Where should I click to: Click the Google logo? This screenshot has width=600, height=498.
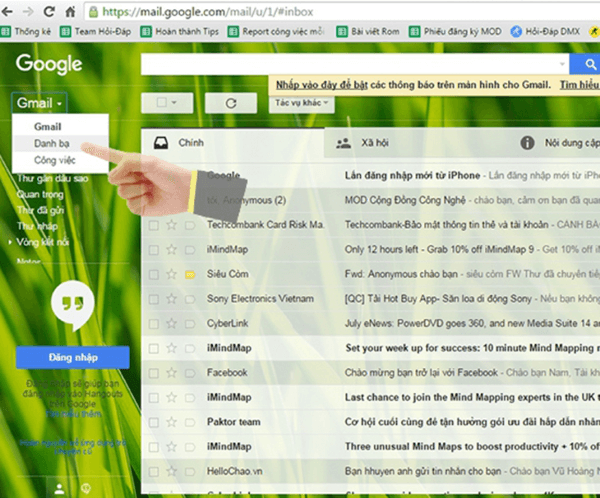pos(49,64)
